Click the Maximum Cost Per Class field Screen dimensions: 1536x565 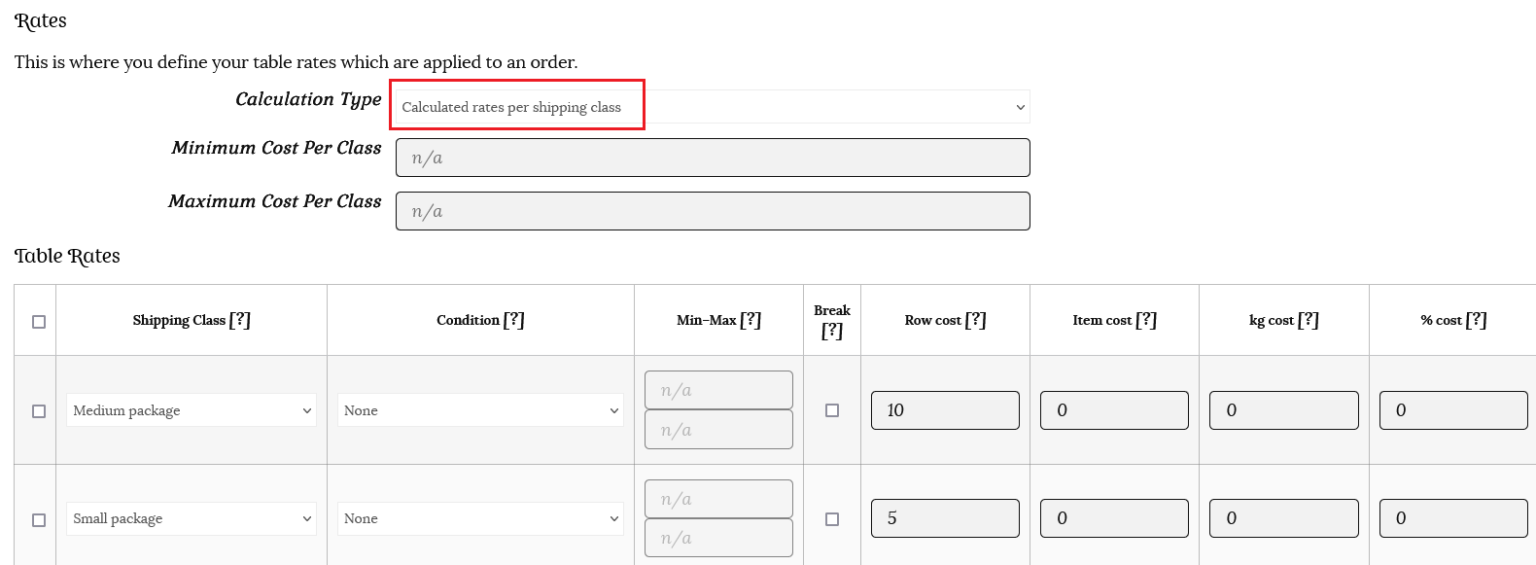712,211
